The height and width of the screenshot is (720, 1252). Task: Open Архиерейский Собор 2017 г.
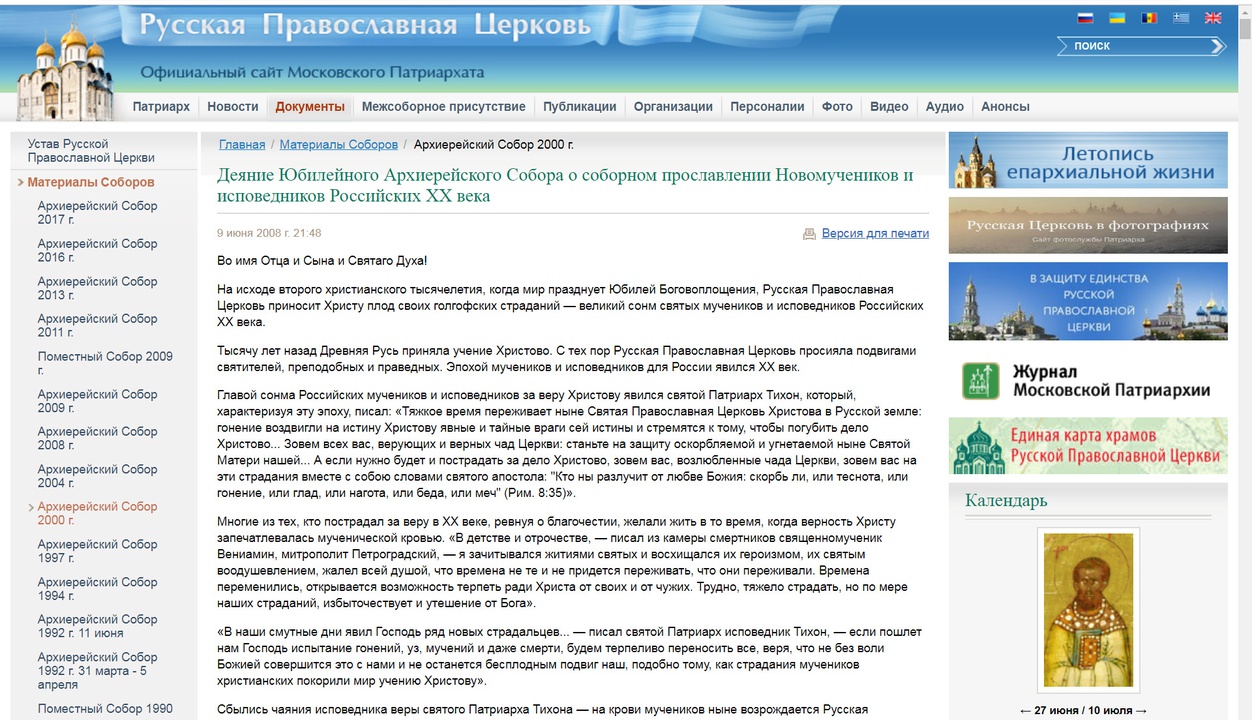(97, 213)
